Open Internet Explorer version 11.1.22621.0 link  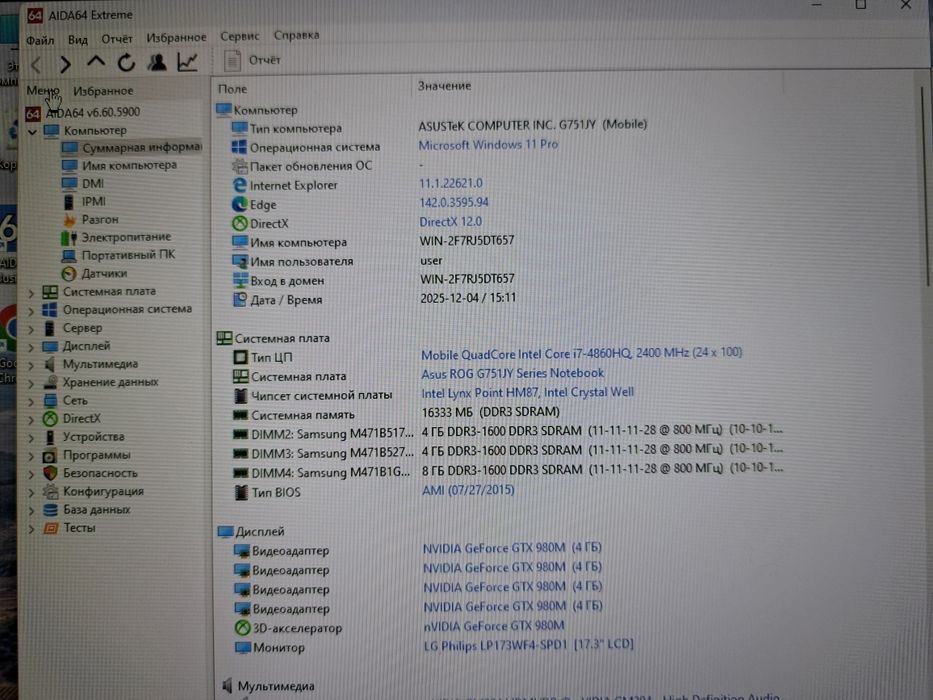[x=451, y=183]
